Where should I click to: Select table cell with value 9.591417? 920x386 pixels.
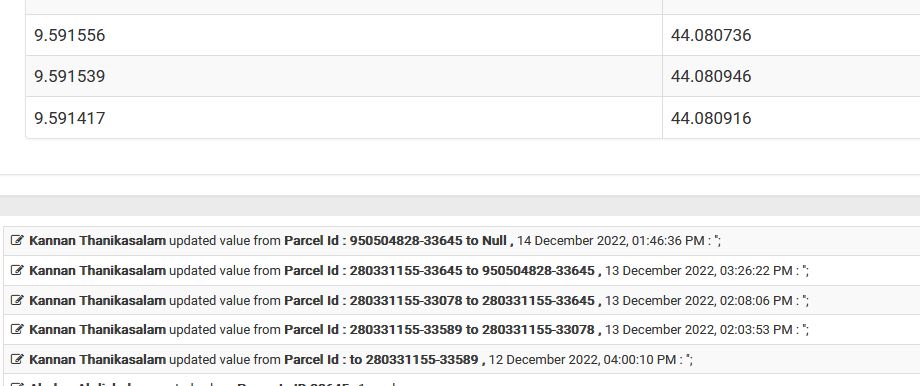pos(344,118)
